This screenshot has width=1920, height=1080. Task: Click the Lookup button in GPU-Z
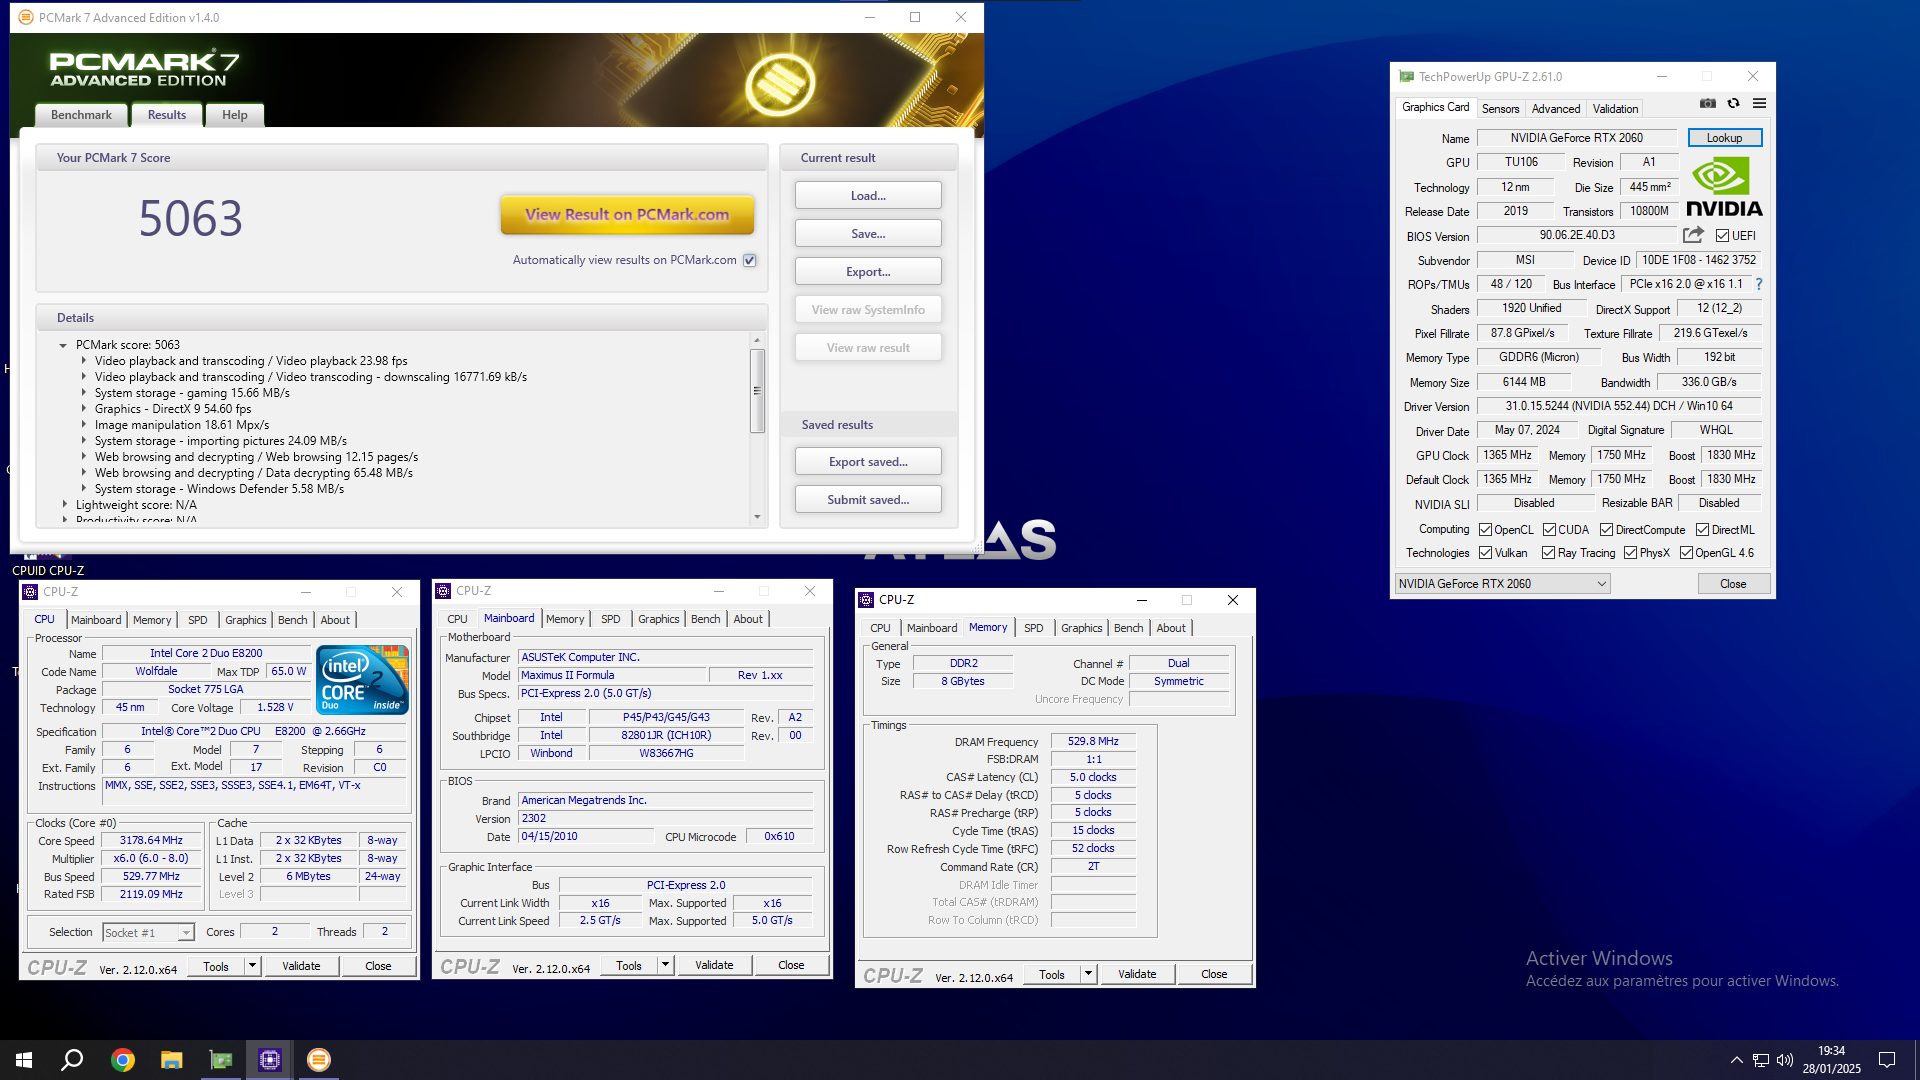point(1724,138)
